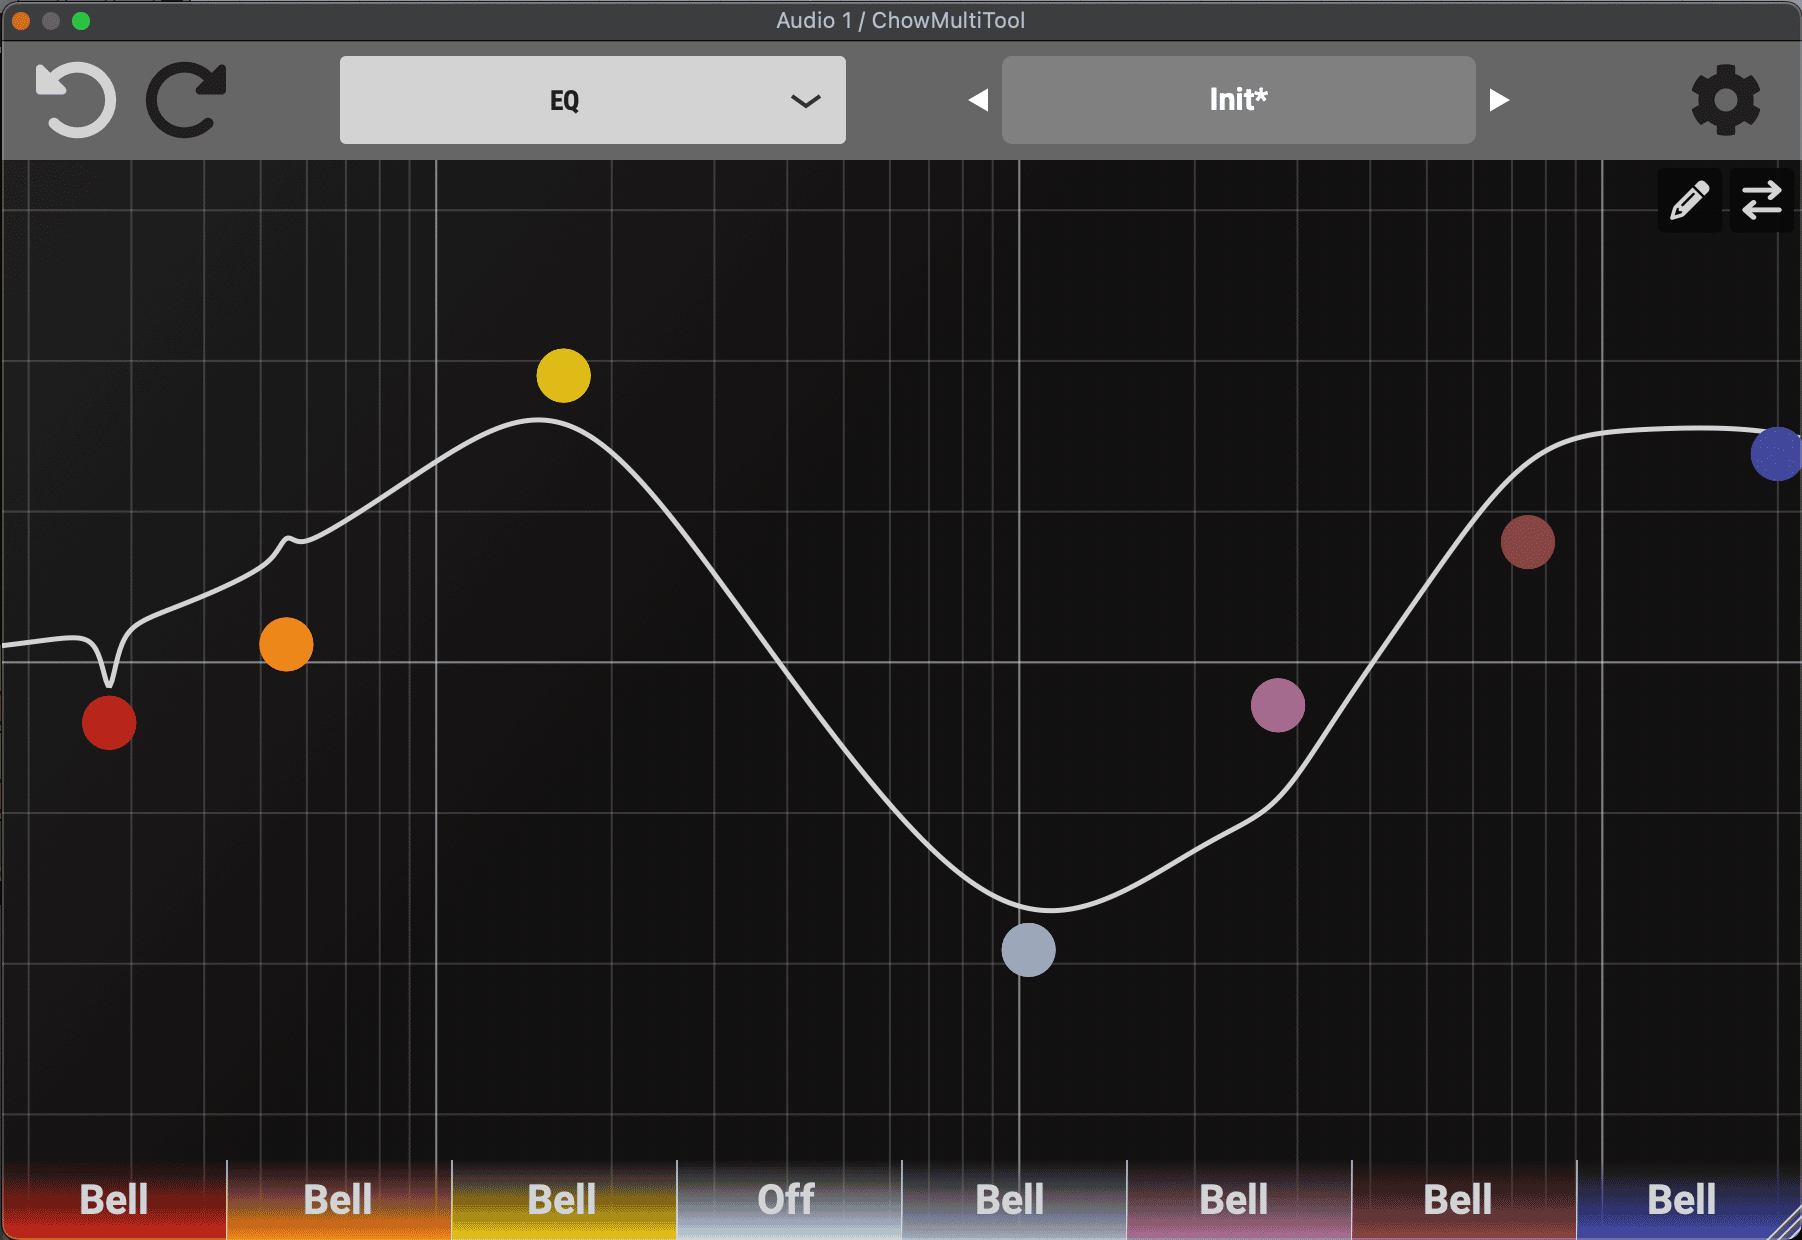Enable the band currently set to Off
1802x1240 pixels.
coord(787,1198)
